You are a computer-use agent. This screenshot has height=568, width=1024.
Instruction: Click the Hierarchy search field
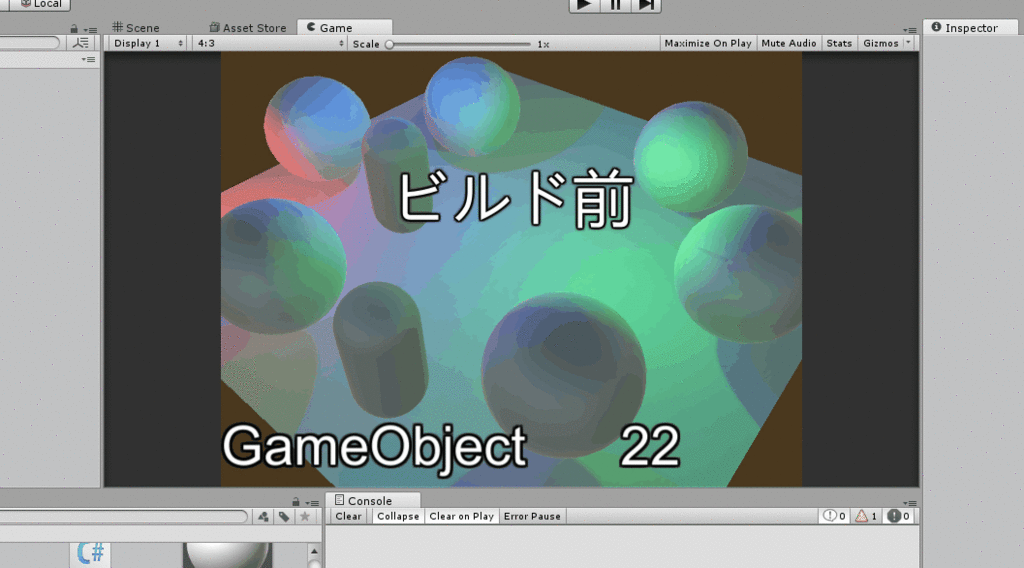click(x=29, y=43)
